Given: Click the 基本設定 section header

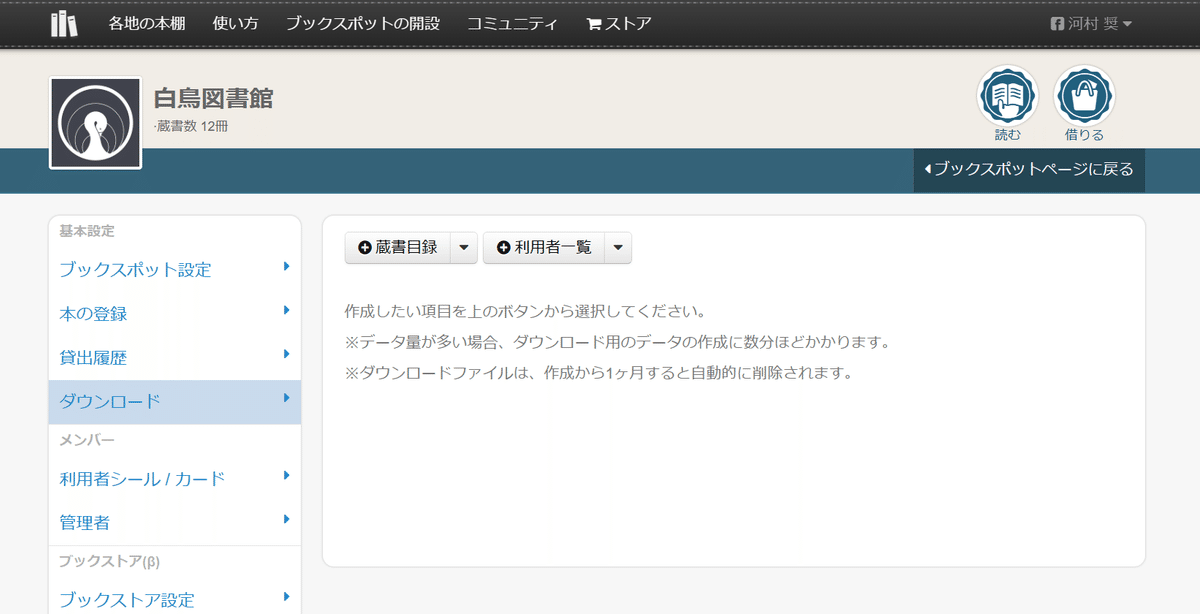Looking at the screenshot, I should pos(87,231).
